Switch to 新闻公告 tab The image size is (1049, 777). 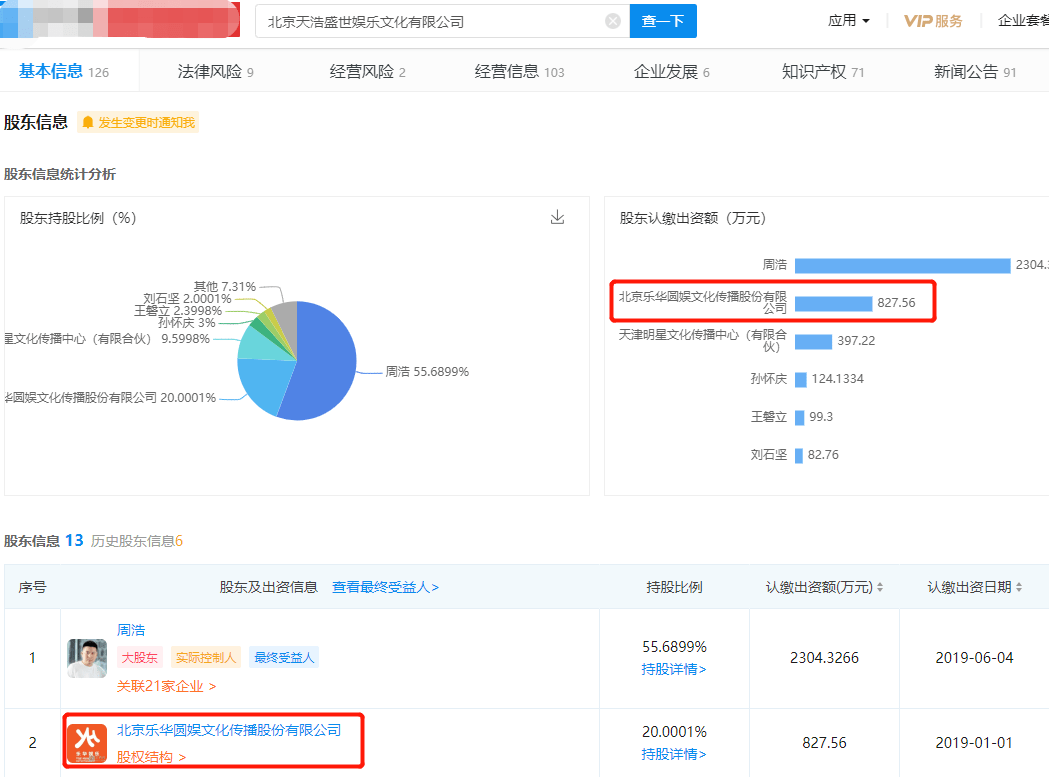975,72
